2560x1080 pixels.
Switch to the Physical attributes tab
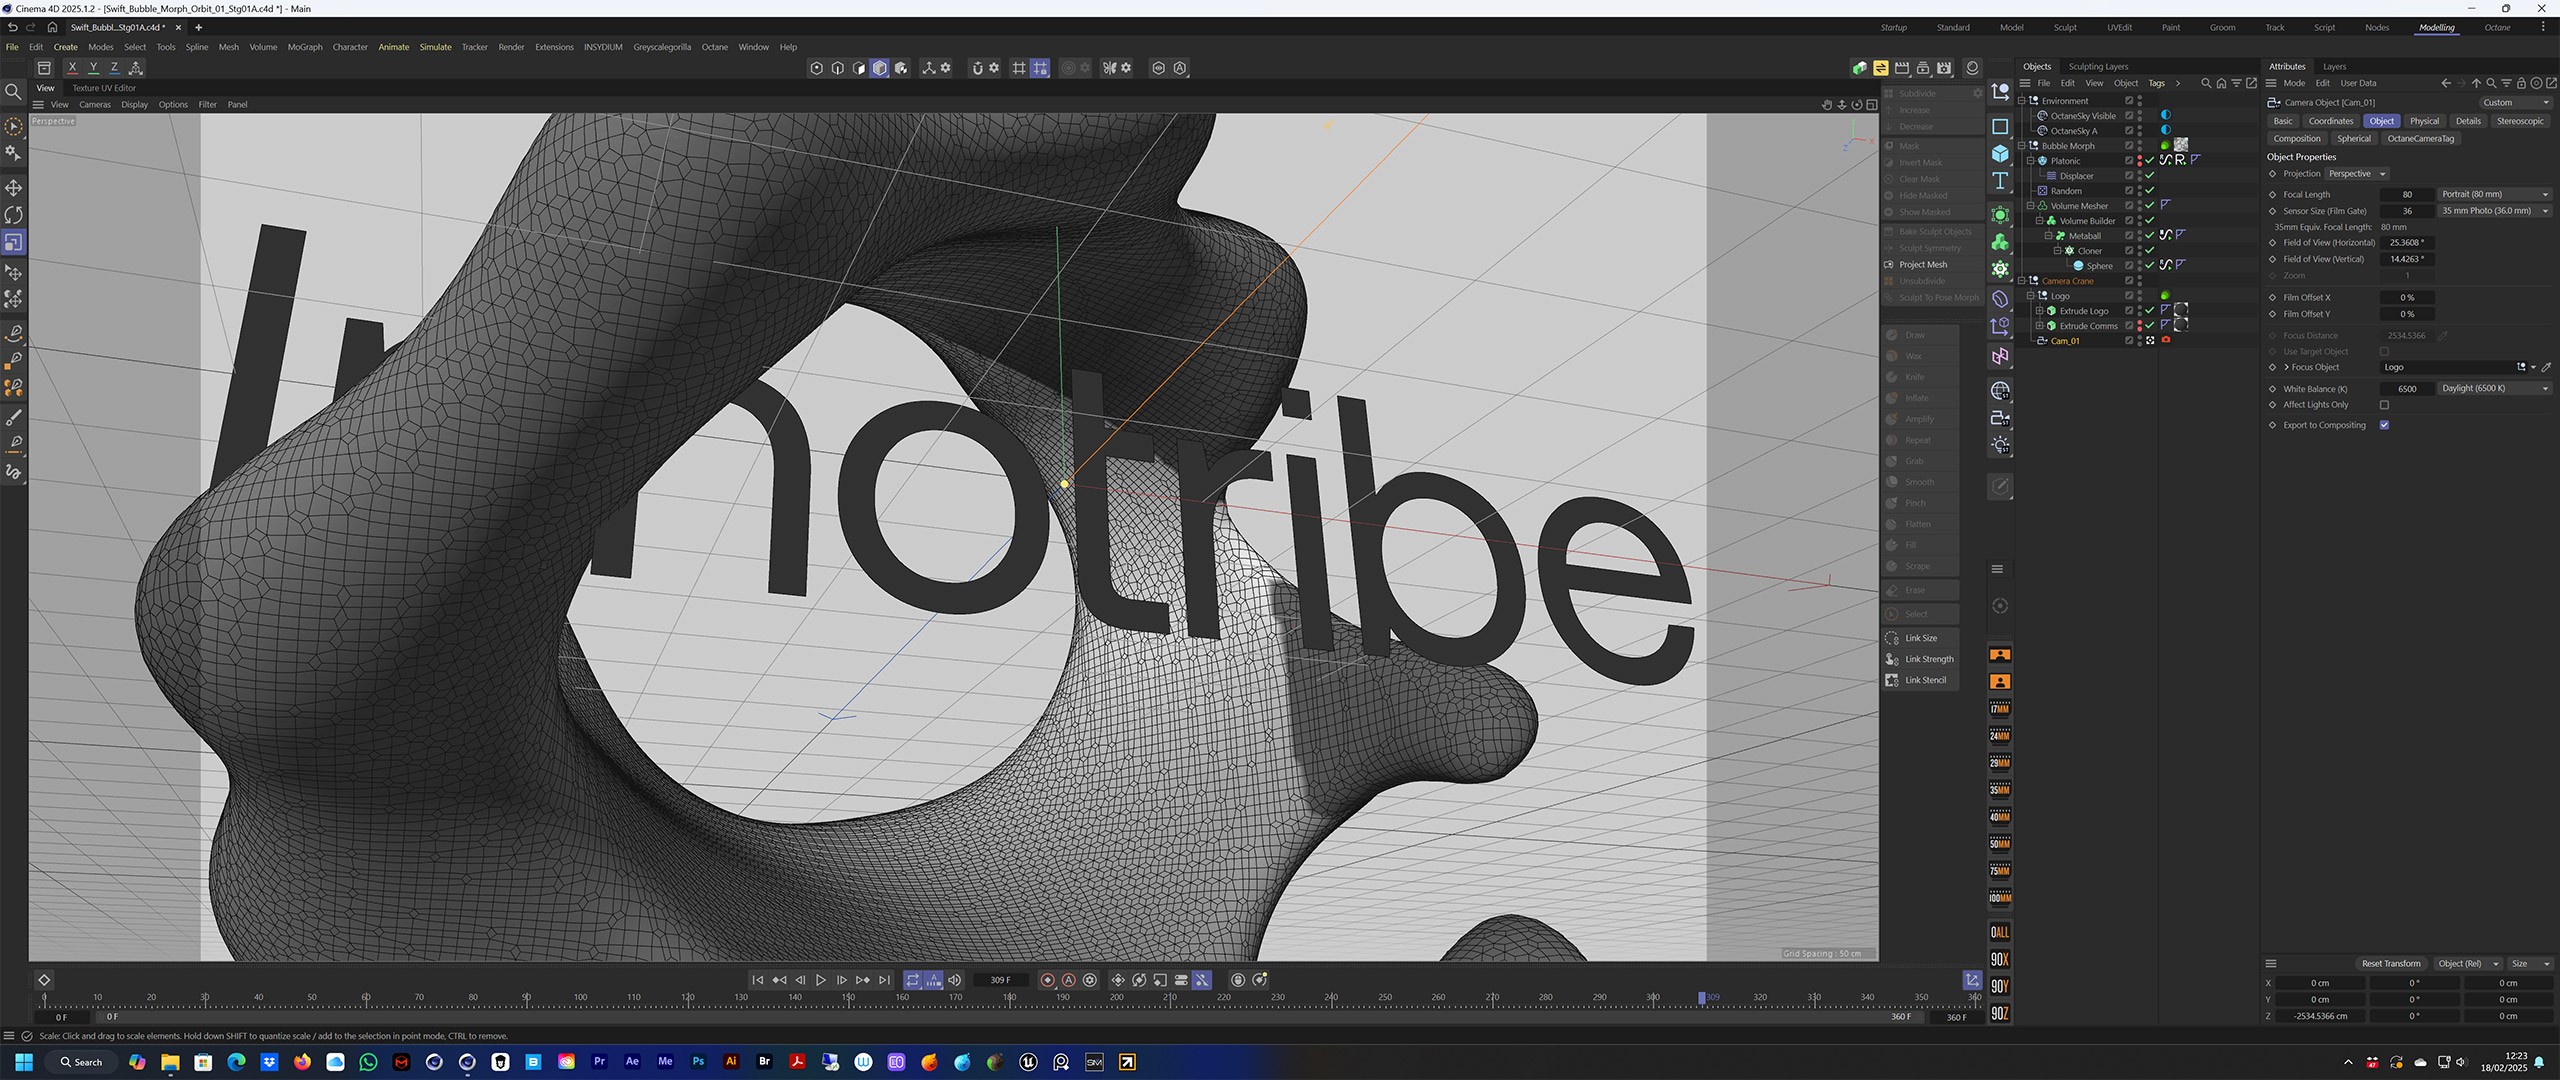2424,121
